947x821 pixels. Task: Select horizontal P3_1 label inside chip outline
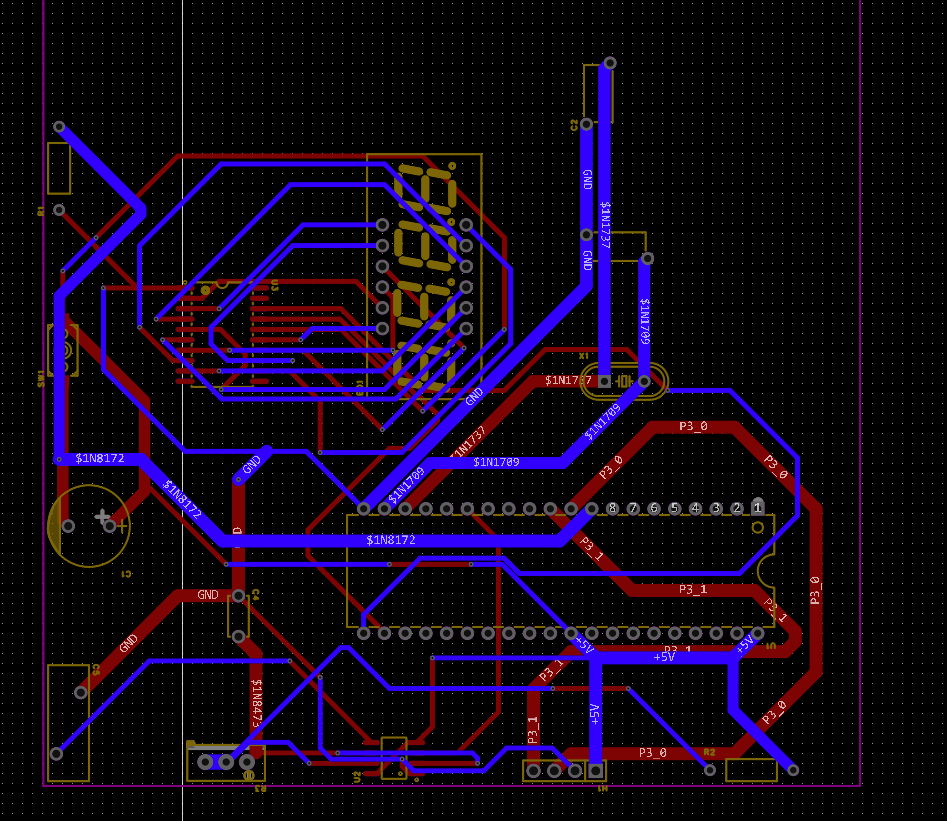(x=693, y=589)
